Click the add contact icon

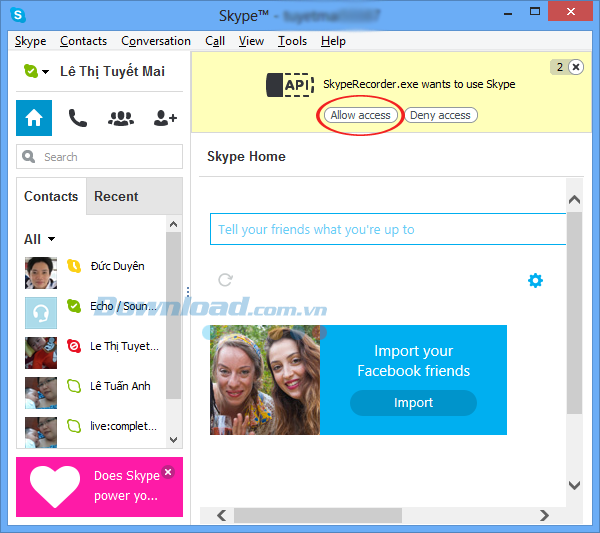pyautogui.click(x=165, y=118)
